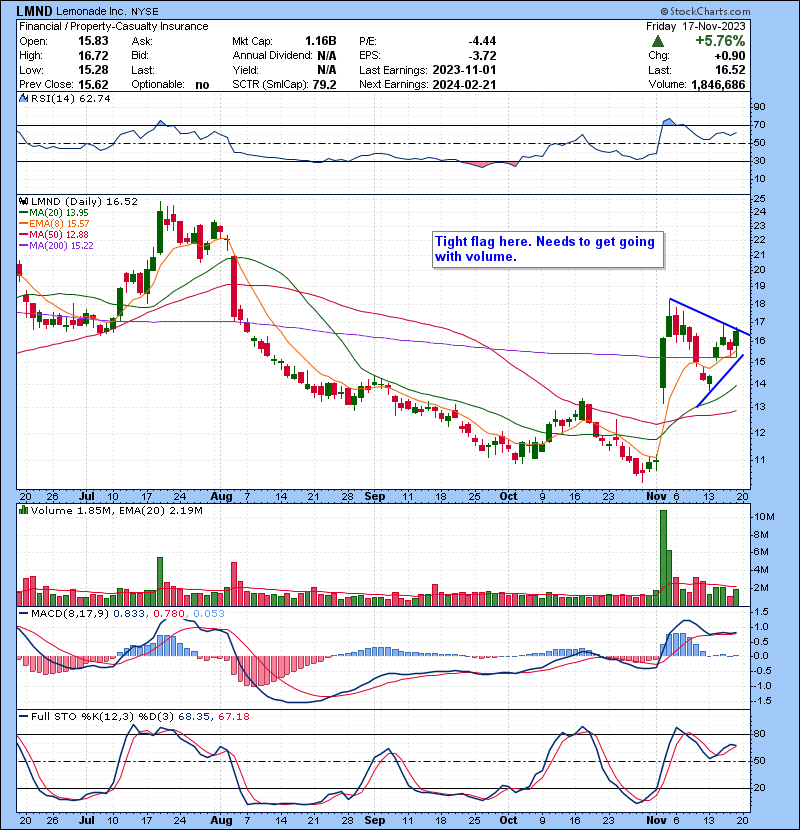Screen dimensions: 800x830
Task: Click the RSI(14) 62.74 label
Action: pyautogui.click(x=70, y=98)
